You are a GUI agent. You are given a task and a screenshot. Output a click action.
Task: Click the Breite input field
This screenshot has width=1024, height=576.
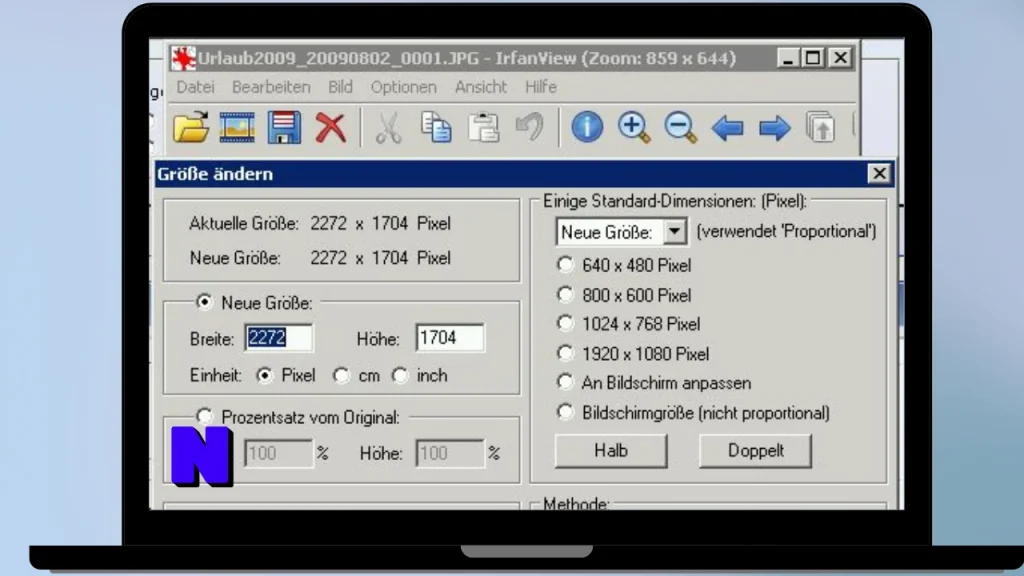coord(279,338)
